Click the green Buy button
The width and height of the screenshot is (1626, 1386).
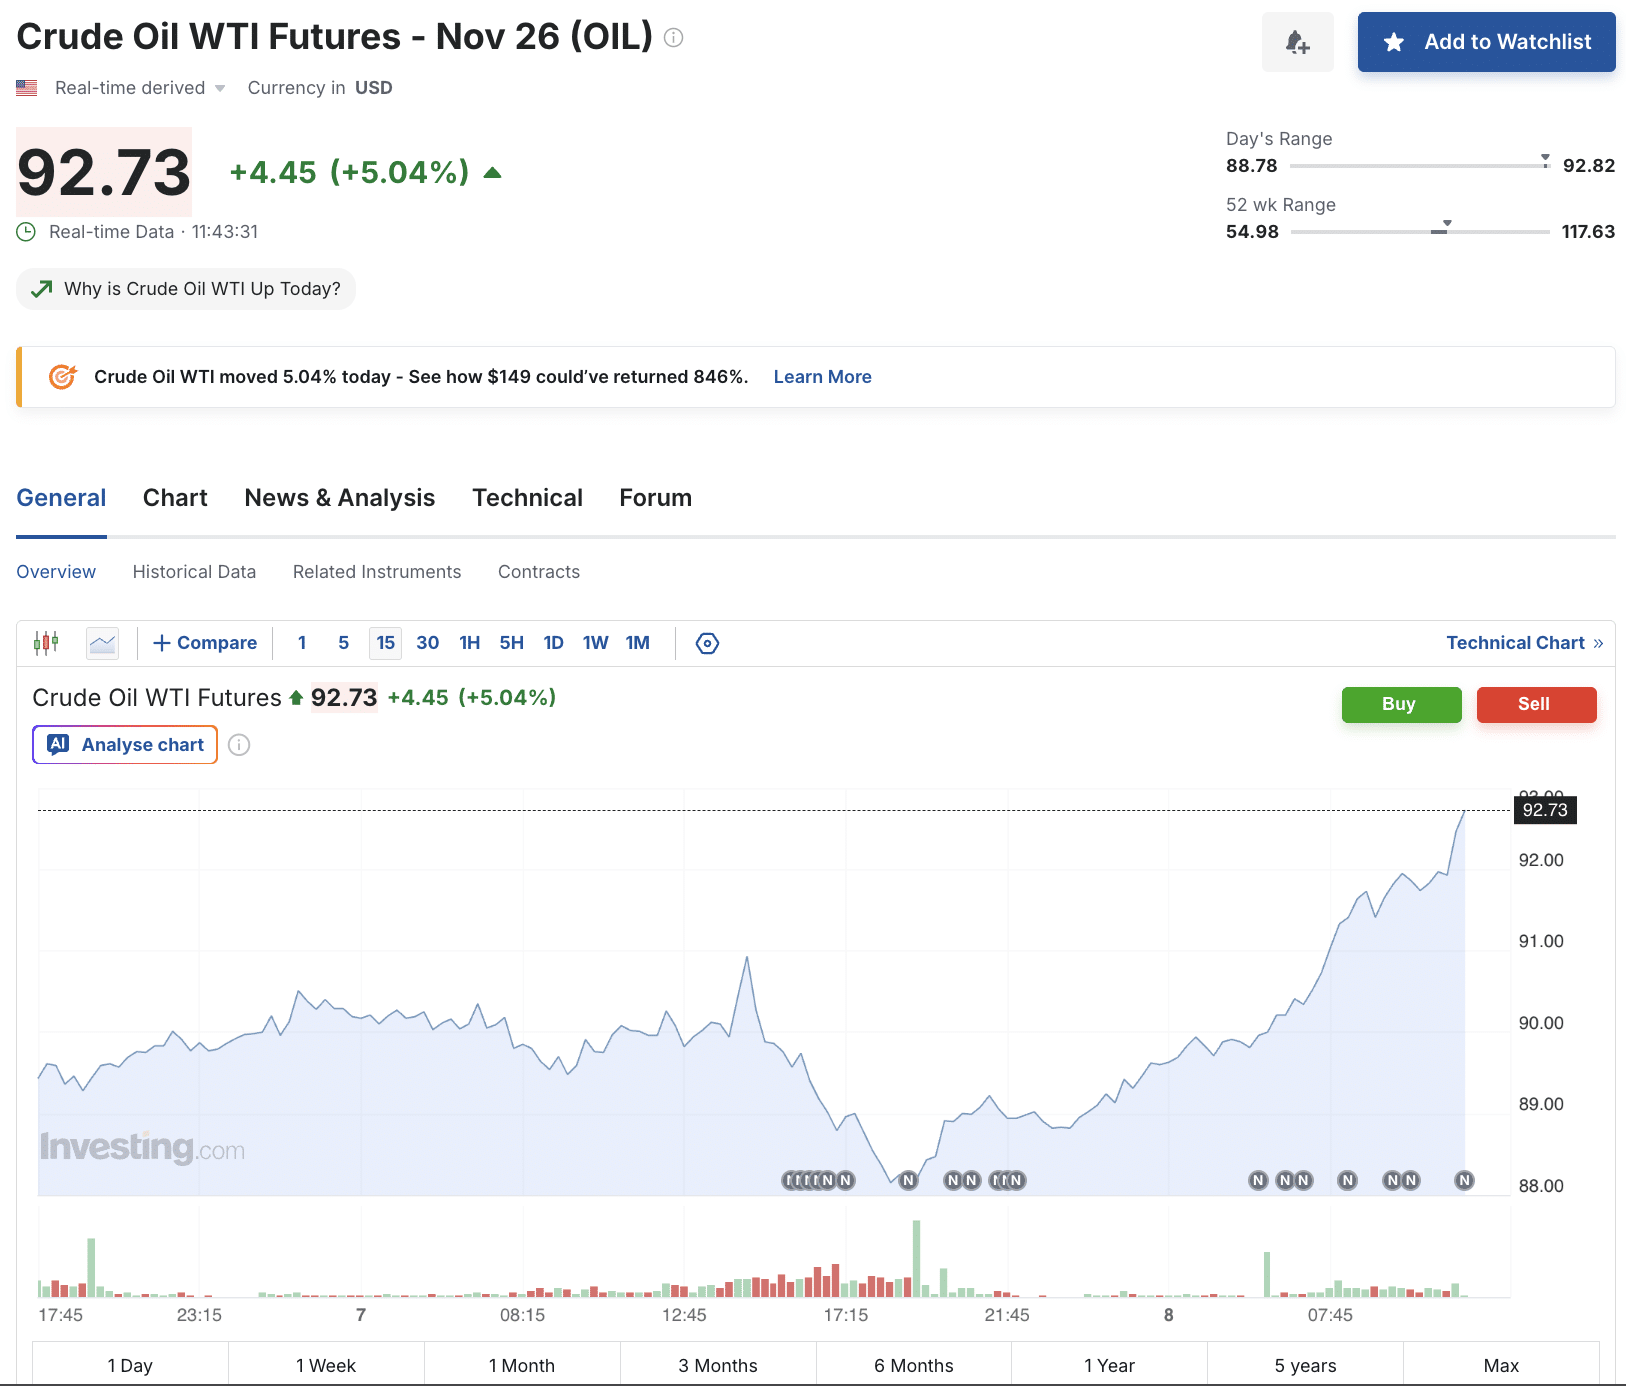click(x=1401, y=704)
